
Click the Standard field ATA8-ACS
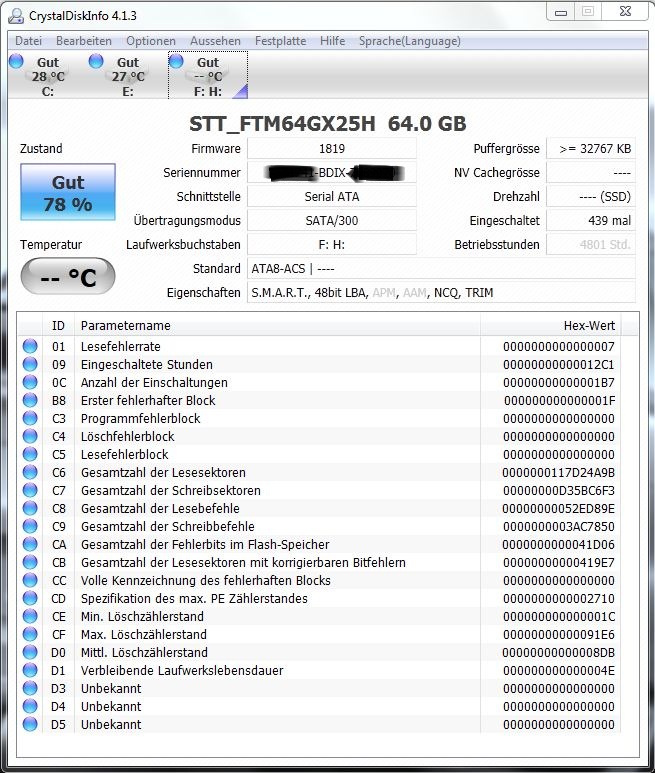click(441, 269)
